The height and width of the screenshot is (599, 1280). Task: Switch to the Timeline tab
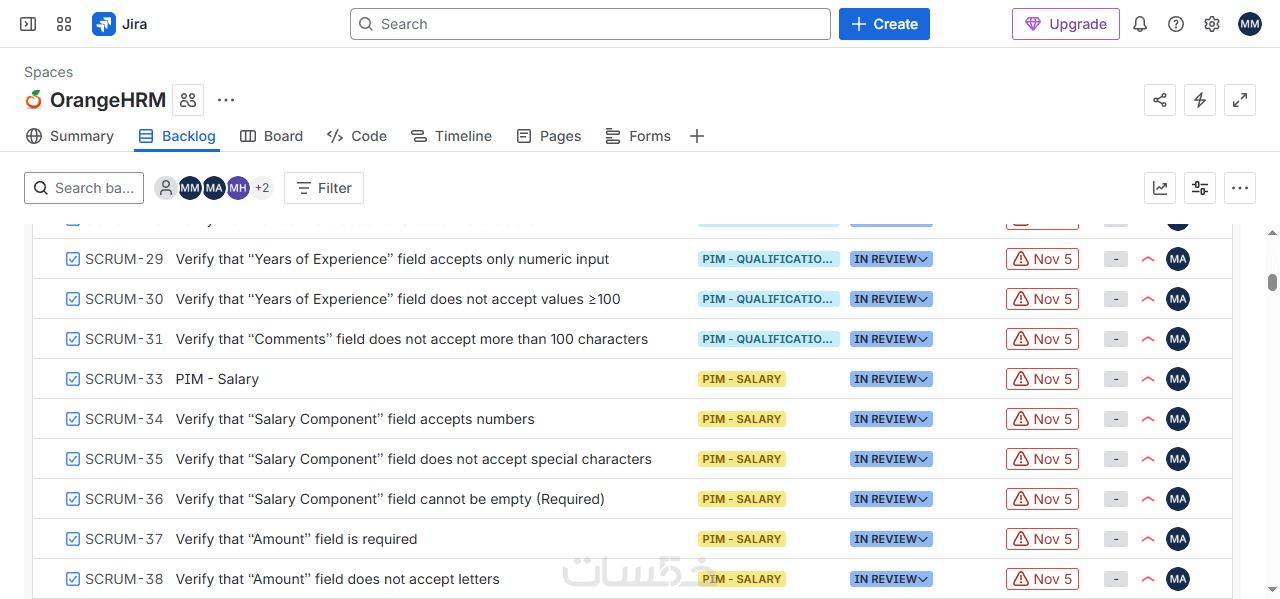451,136
